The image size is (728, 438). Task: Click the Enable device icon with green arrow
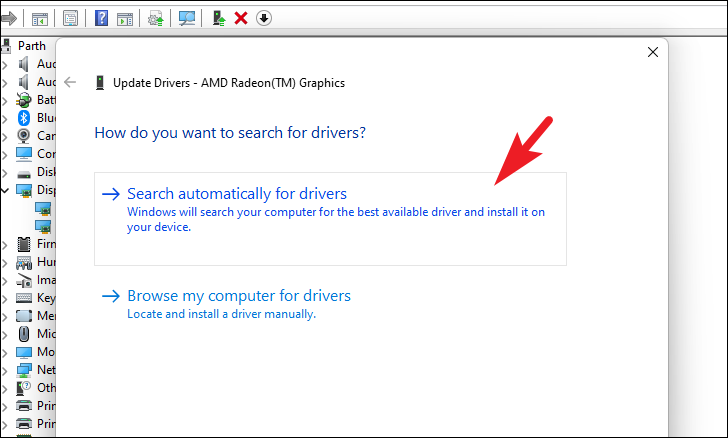[219, 19]
